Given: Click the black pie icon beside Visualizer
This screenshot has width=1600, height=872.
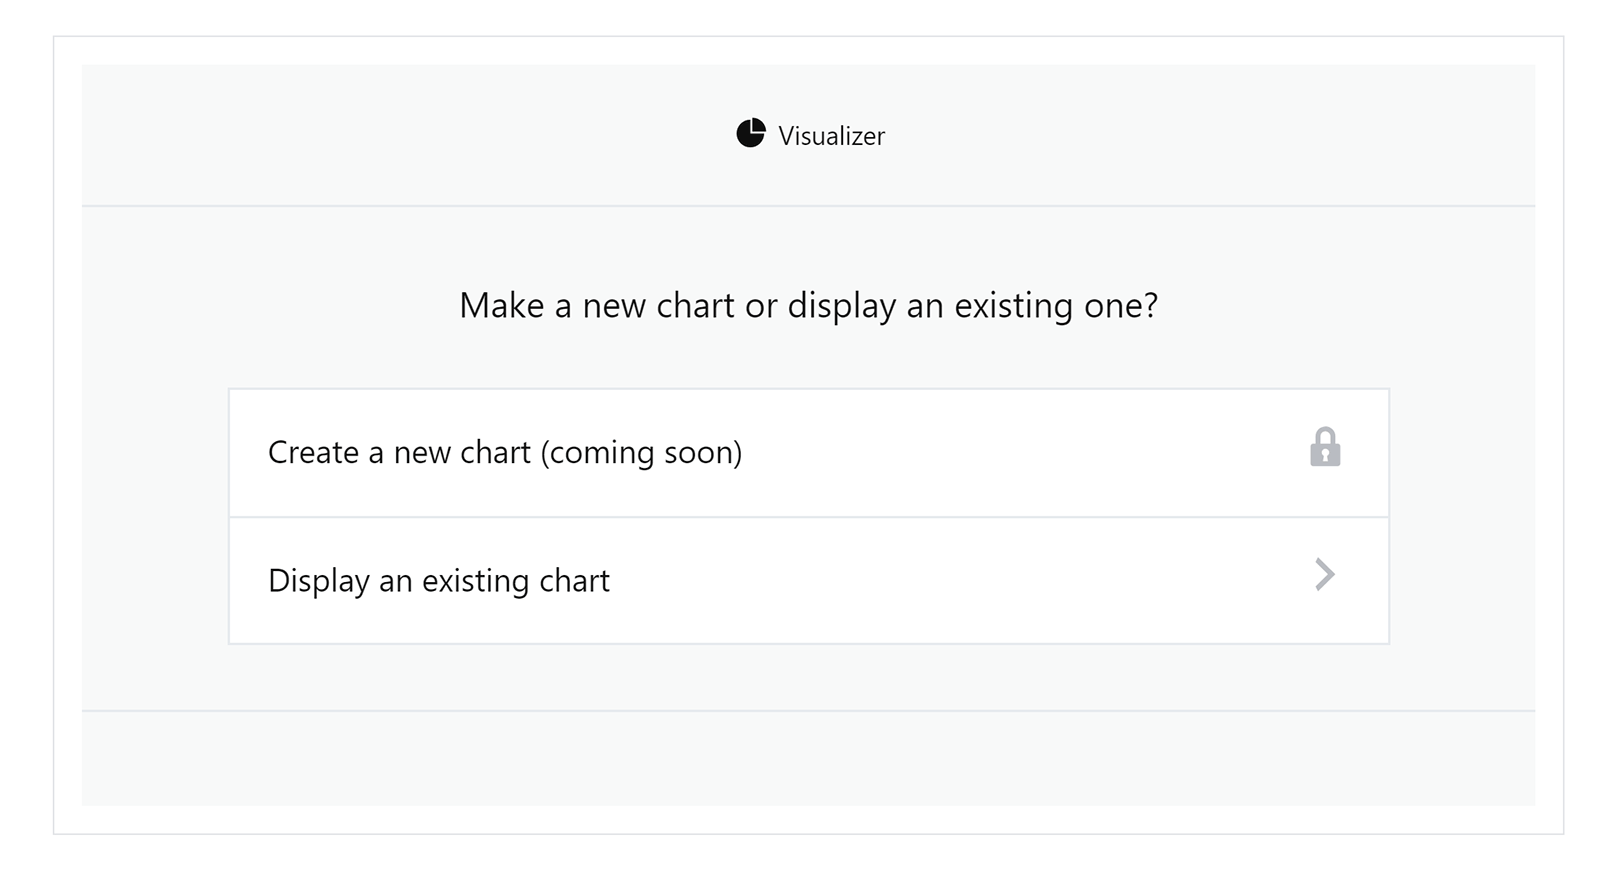Looking at the screenshot, I should pos(751,133).
